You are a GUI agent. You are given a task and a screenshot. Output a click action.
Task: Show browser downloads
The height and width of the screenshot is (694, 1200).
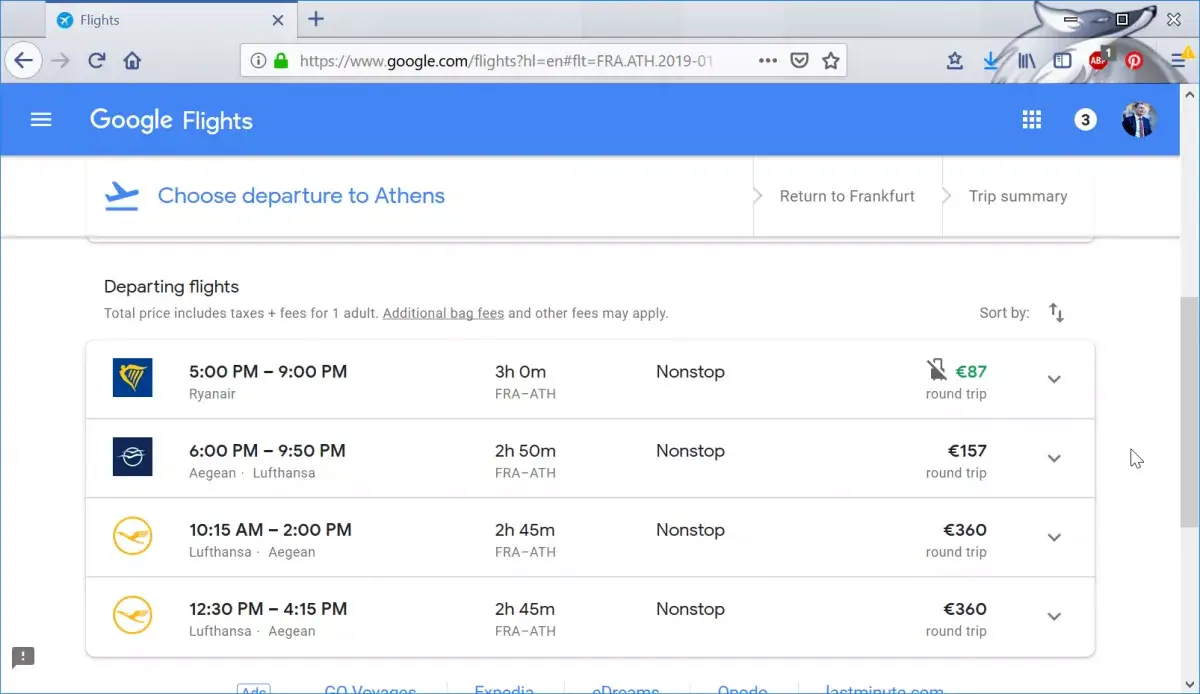pyautogui.click(x=990, y=61)
